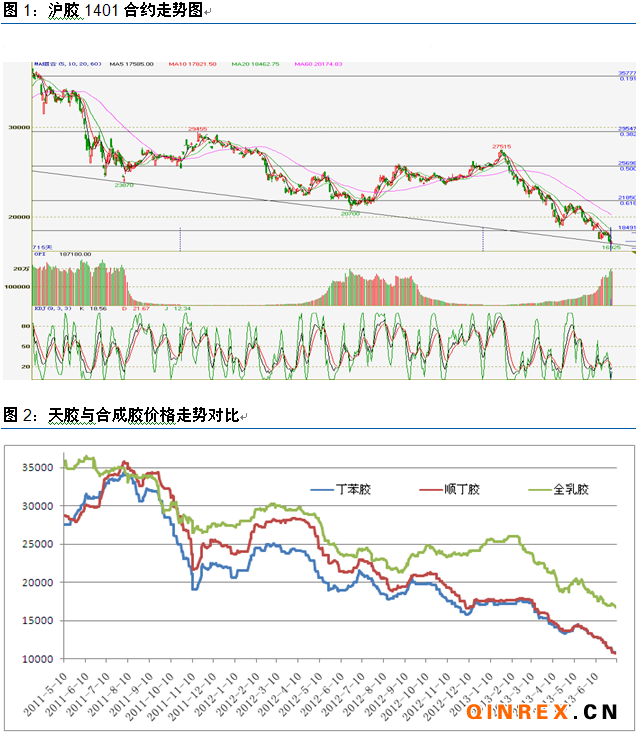Click the 30000 price label on candlestick chart

(17, 128)
